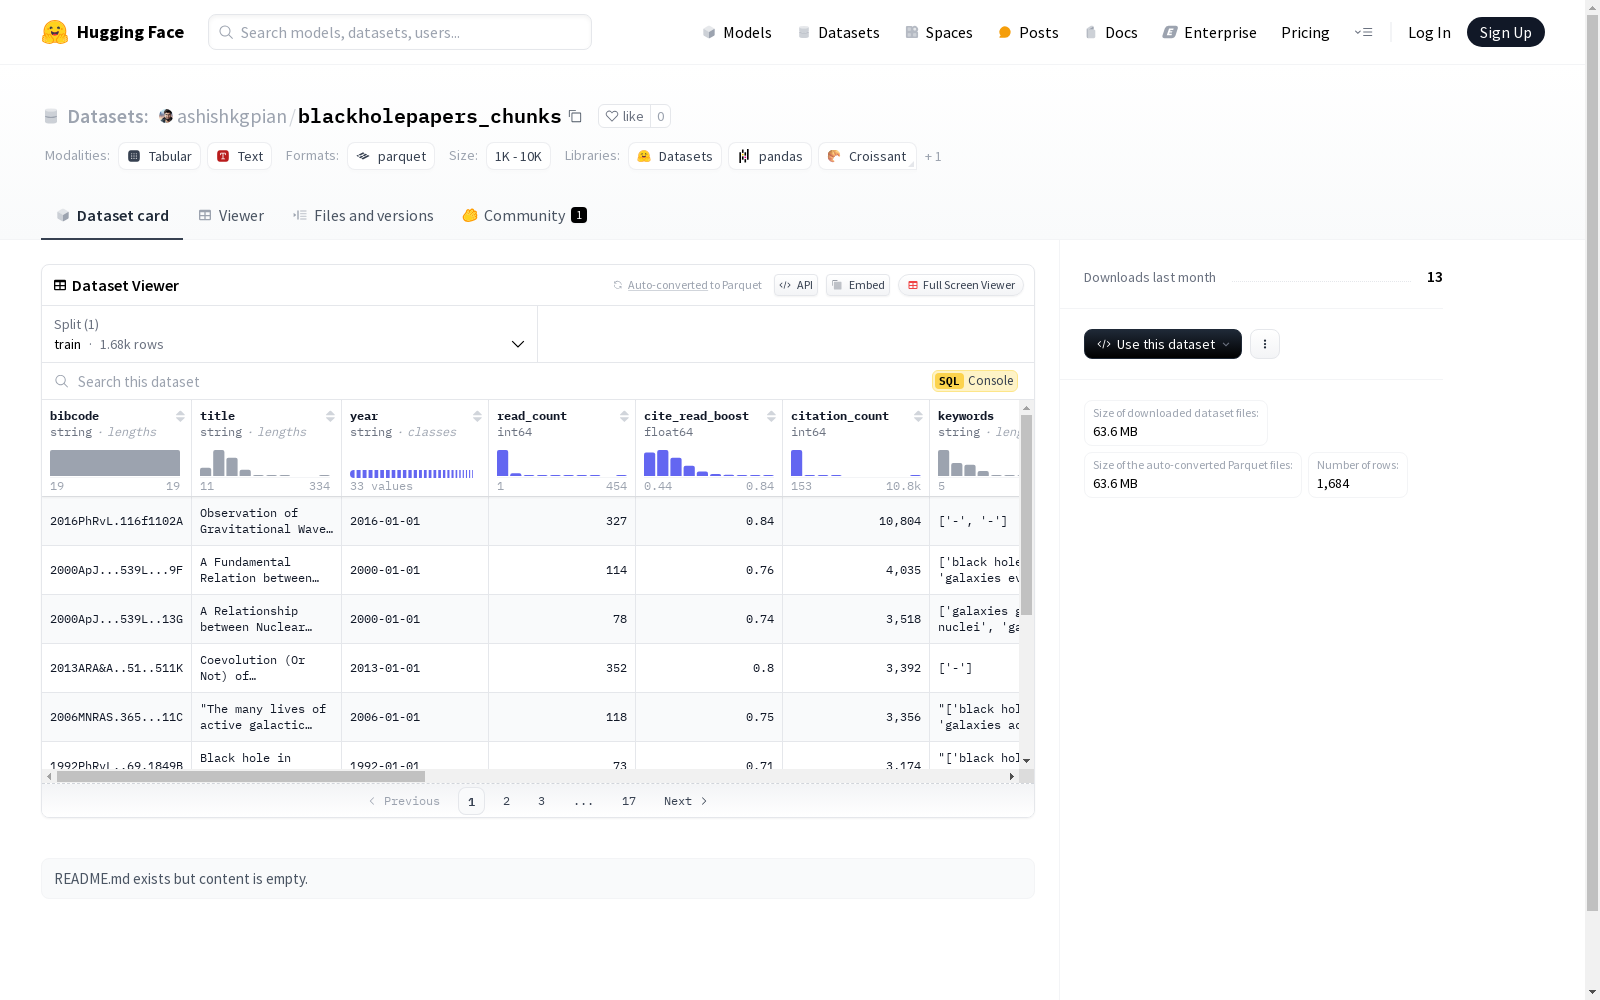Click the Sign Up button
Viewport: 1600px width, 1000px height.
1505,32
